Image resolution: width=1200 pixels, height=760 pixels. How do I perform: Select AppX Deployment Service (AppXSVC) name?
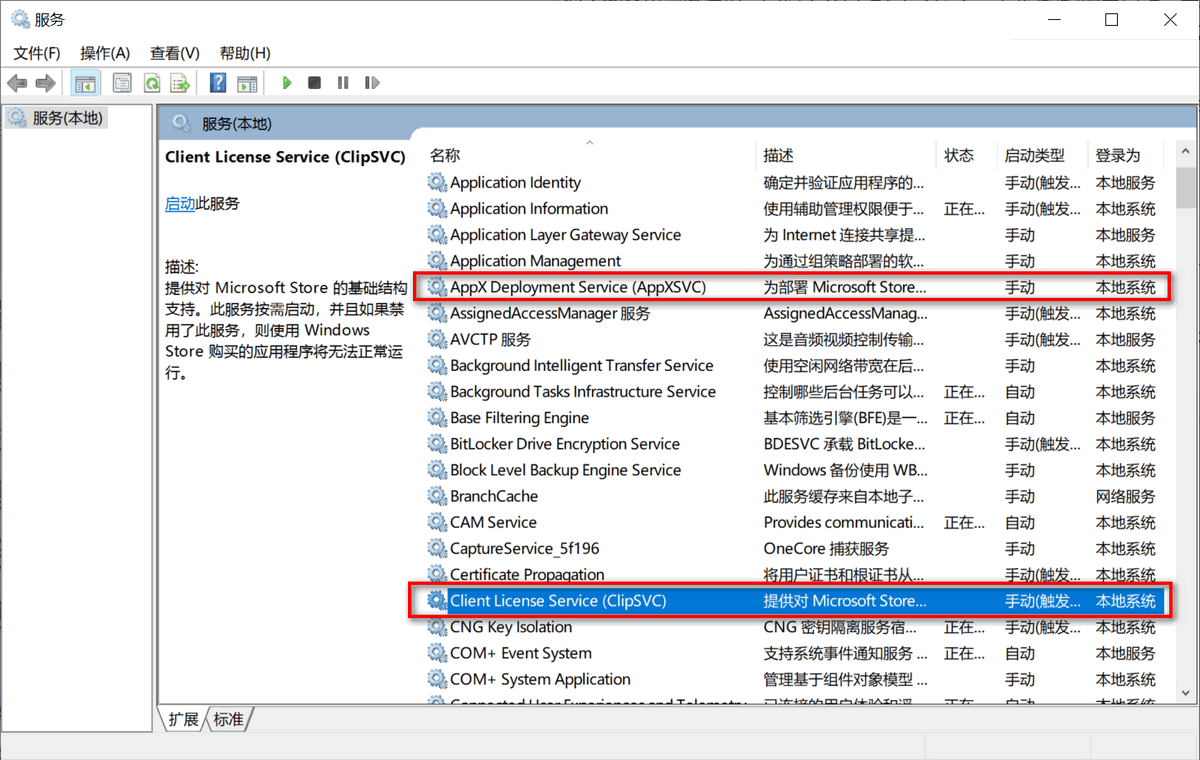coord(578,287)
